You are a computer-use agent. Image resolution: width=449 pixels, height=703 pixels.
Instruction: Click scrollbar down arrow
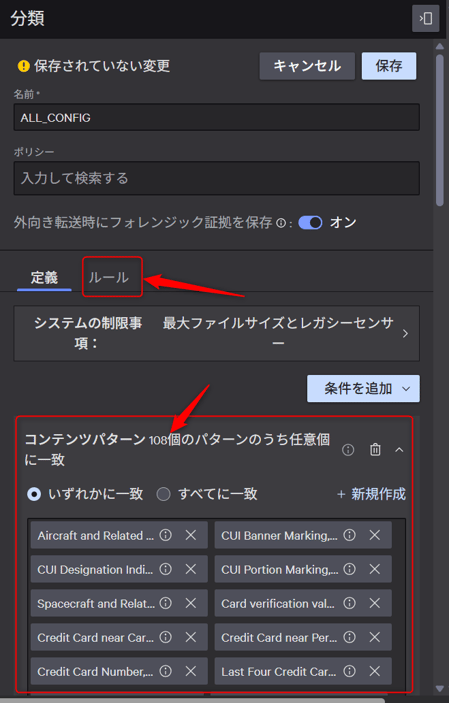(440, 688)
